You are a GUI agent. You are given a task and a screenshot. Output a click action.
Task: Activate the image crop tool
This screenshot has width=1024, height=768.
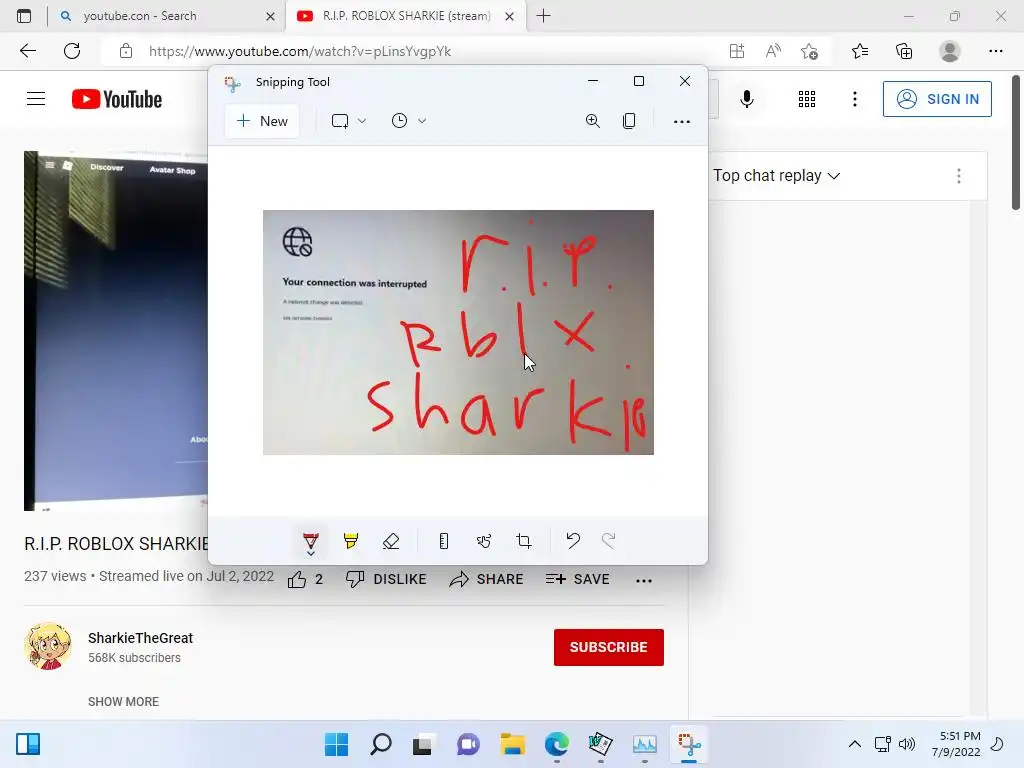click(524, 541)
